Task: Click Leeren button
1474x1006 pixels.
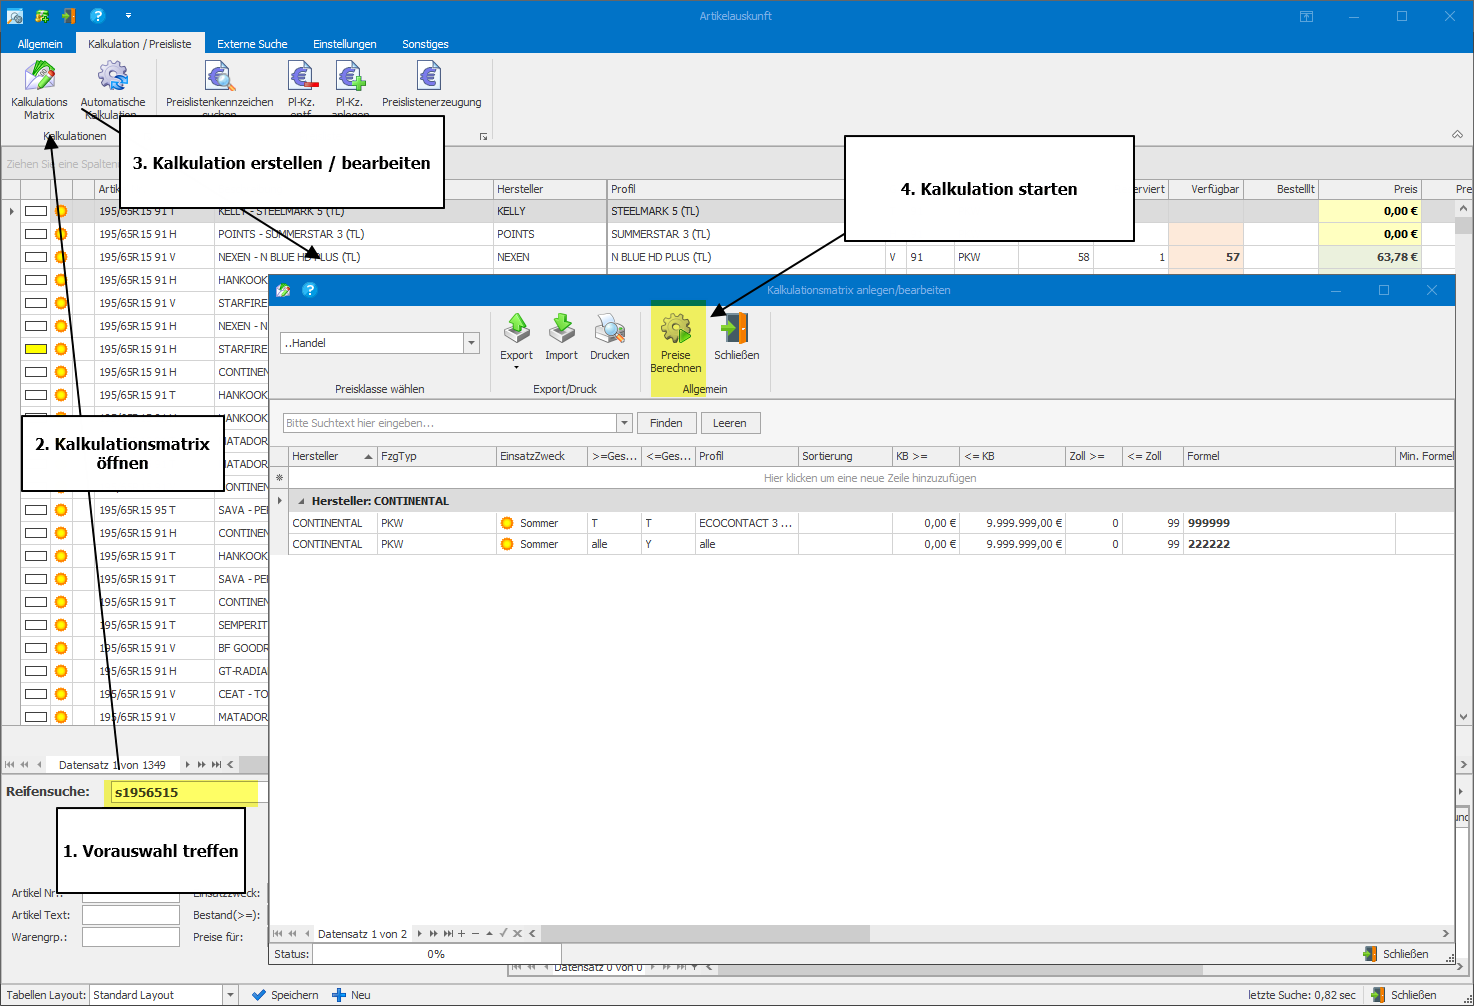Action: tap(730, 423)
